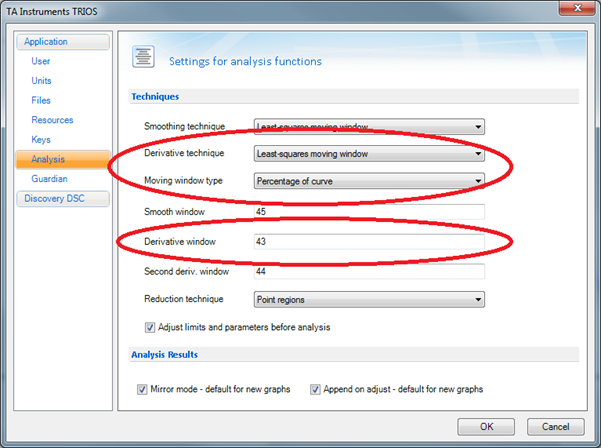Click the Cancel button
The height and width of the screenshot is (448, 601).
coord(555,427)
